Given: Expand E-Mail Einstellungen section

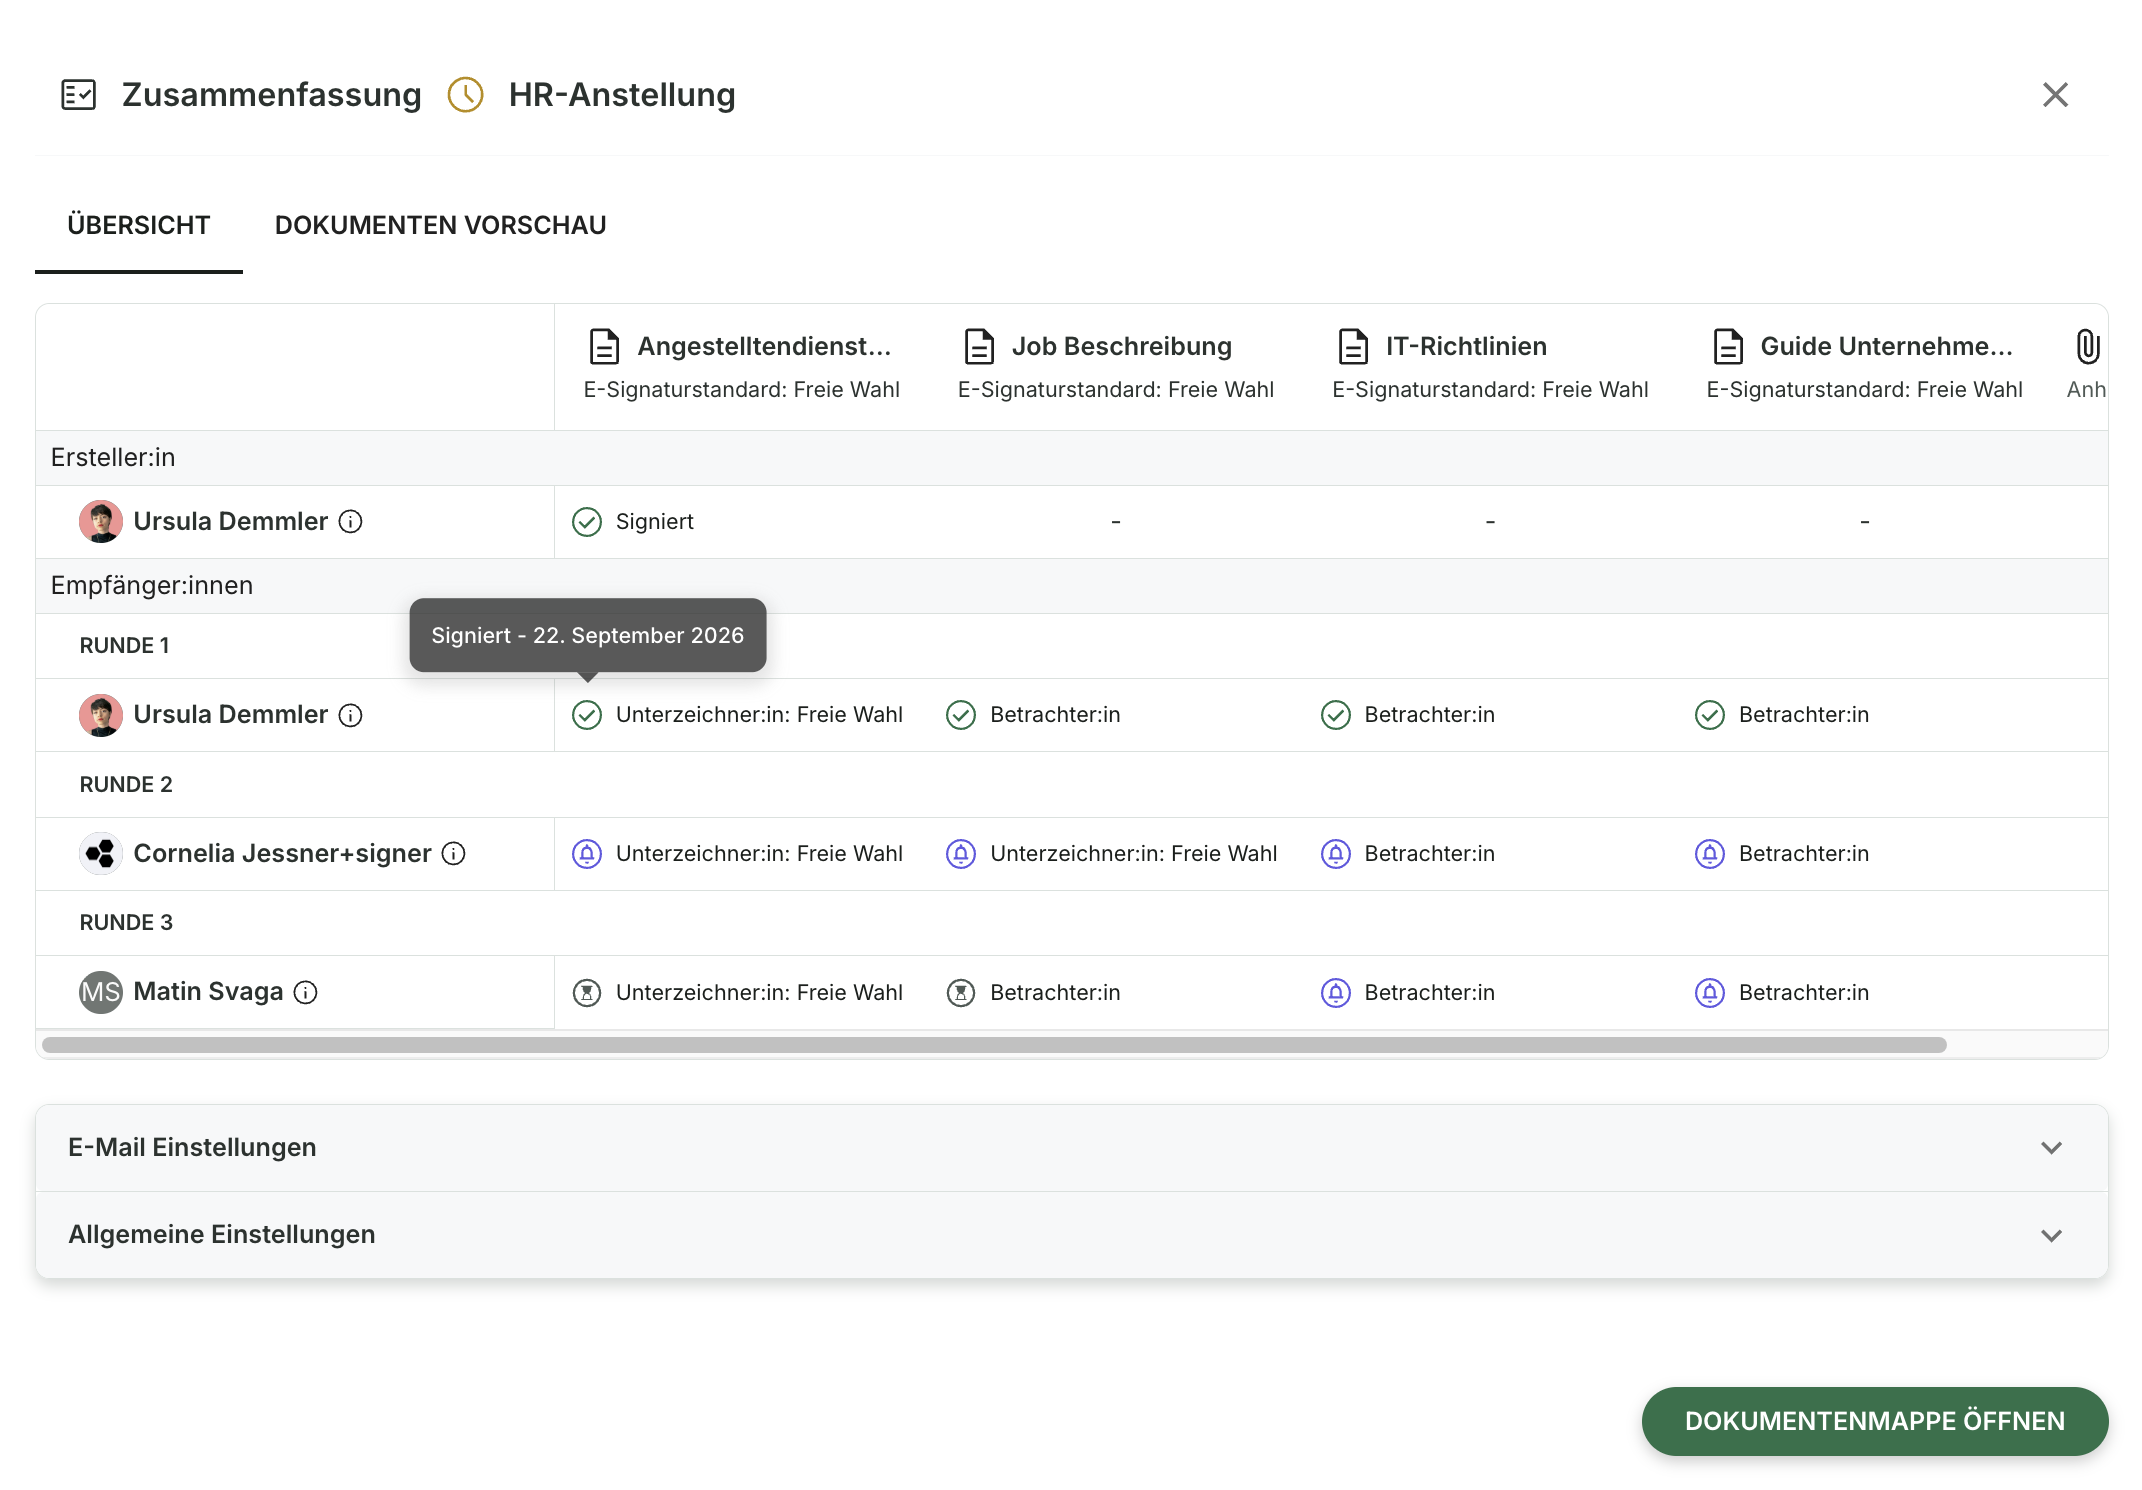Looking at the screenshot, I should (1072, 1148).
